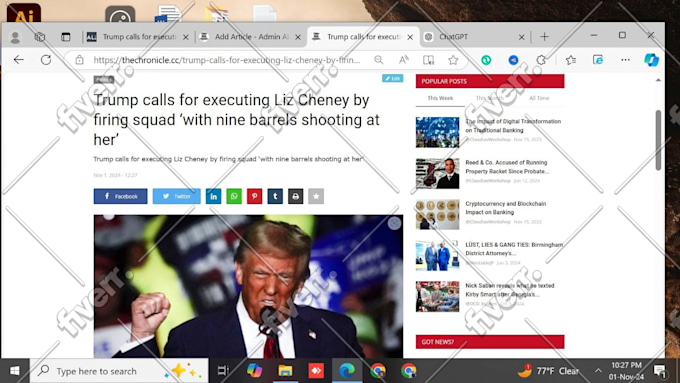Select This Month popular posts tab
The width and height of the screenshot is (680, 383).
(490, 98)
